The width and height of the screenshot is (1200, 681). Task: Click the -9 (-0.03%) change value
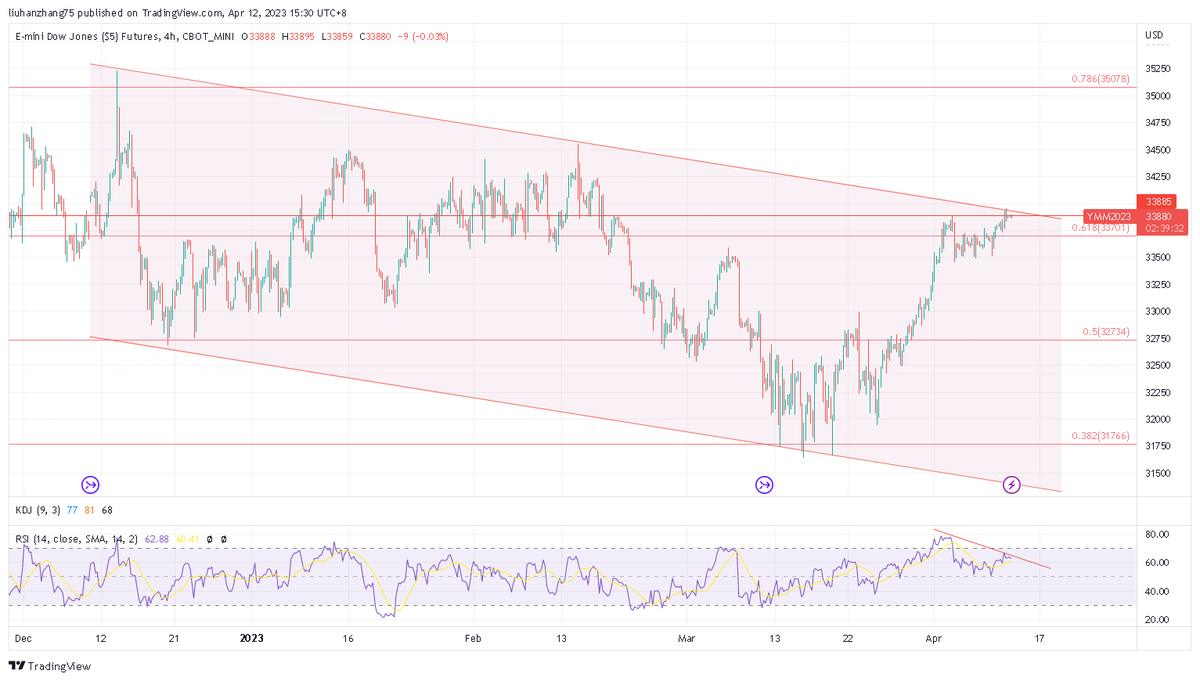[x=422, y=36]
